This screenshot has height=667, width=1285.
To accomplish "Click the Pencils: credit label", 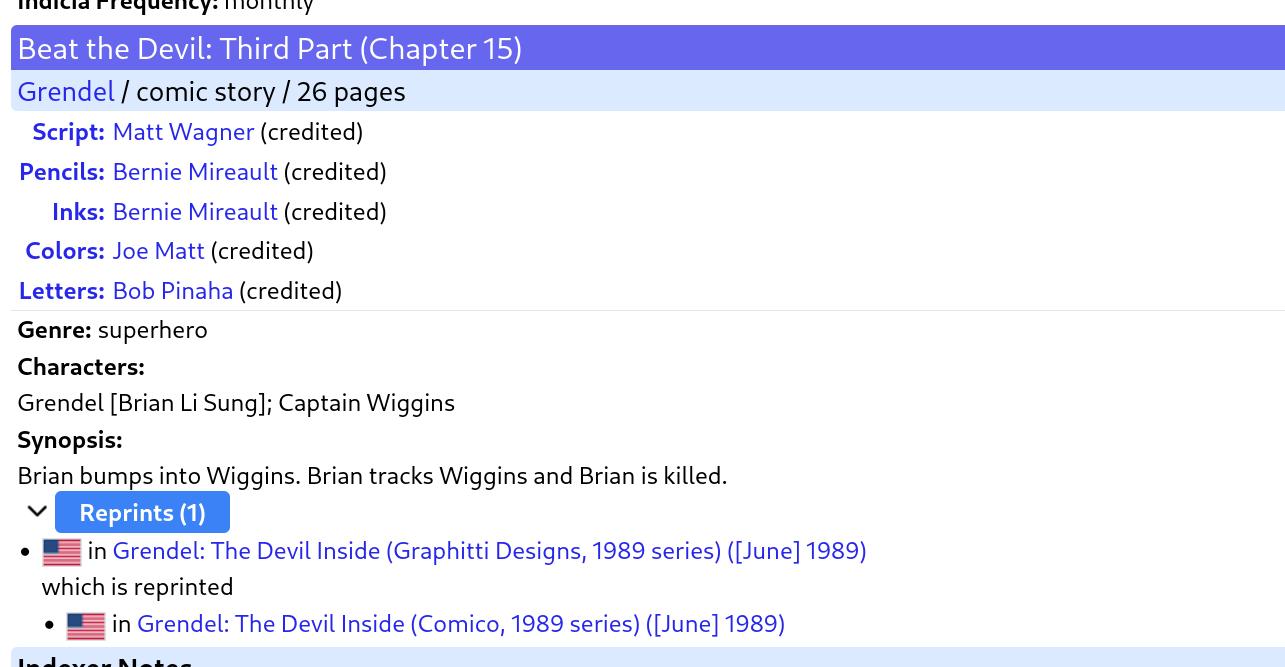I will click(x=62, y=171).
